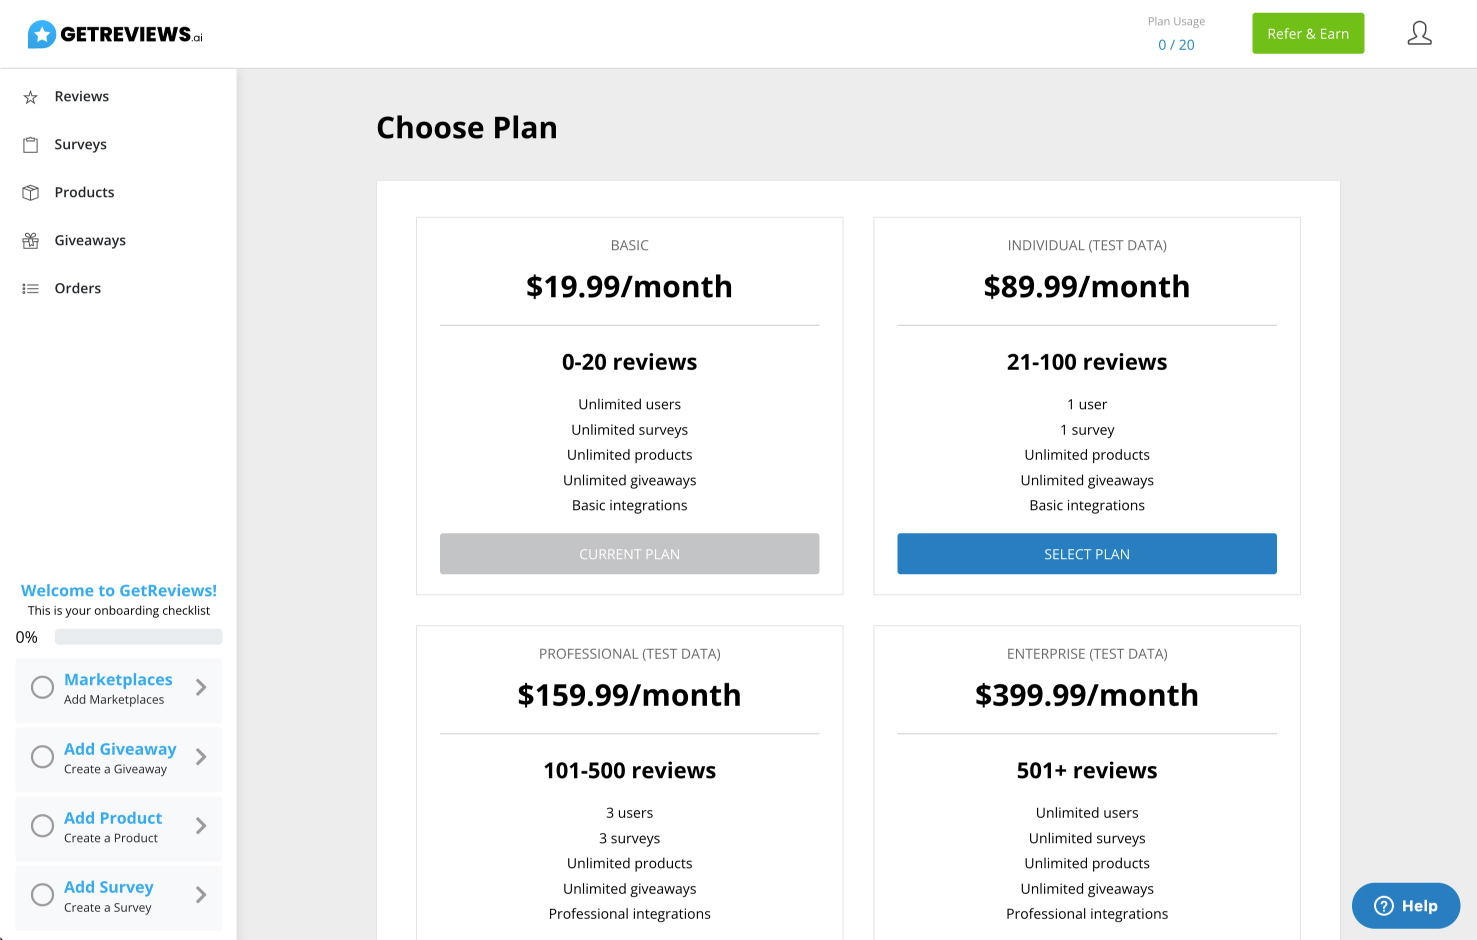This screenshot has width=1477, height=940.
Task: Expand the Add Survey item chevron
Action: pyautogui.click(x=203, y=896)
